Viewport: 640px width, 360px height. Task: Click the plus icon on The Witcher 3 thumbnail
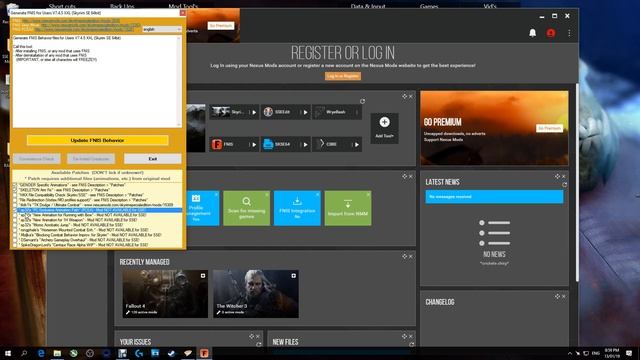tap(293, 276)
